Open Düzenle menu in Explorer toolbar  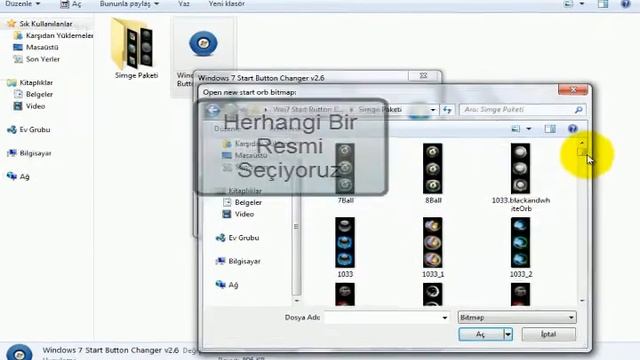click(23, 4)
